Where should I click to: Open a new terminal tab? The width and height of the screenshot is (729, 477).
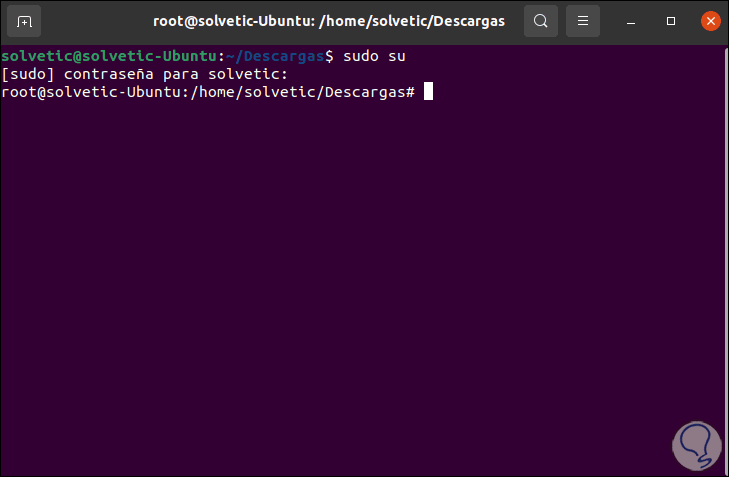[24, 21]
